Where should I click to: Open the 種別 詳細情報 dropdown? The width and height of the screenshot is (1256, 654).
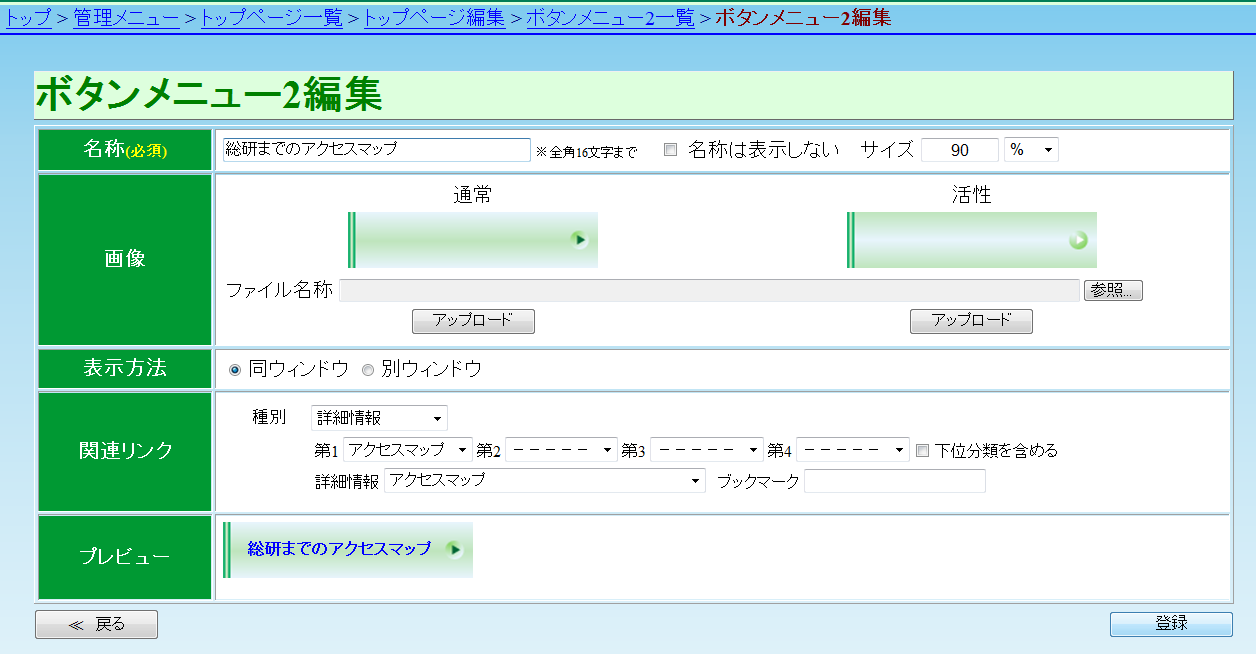[x=380, y=418]
